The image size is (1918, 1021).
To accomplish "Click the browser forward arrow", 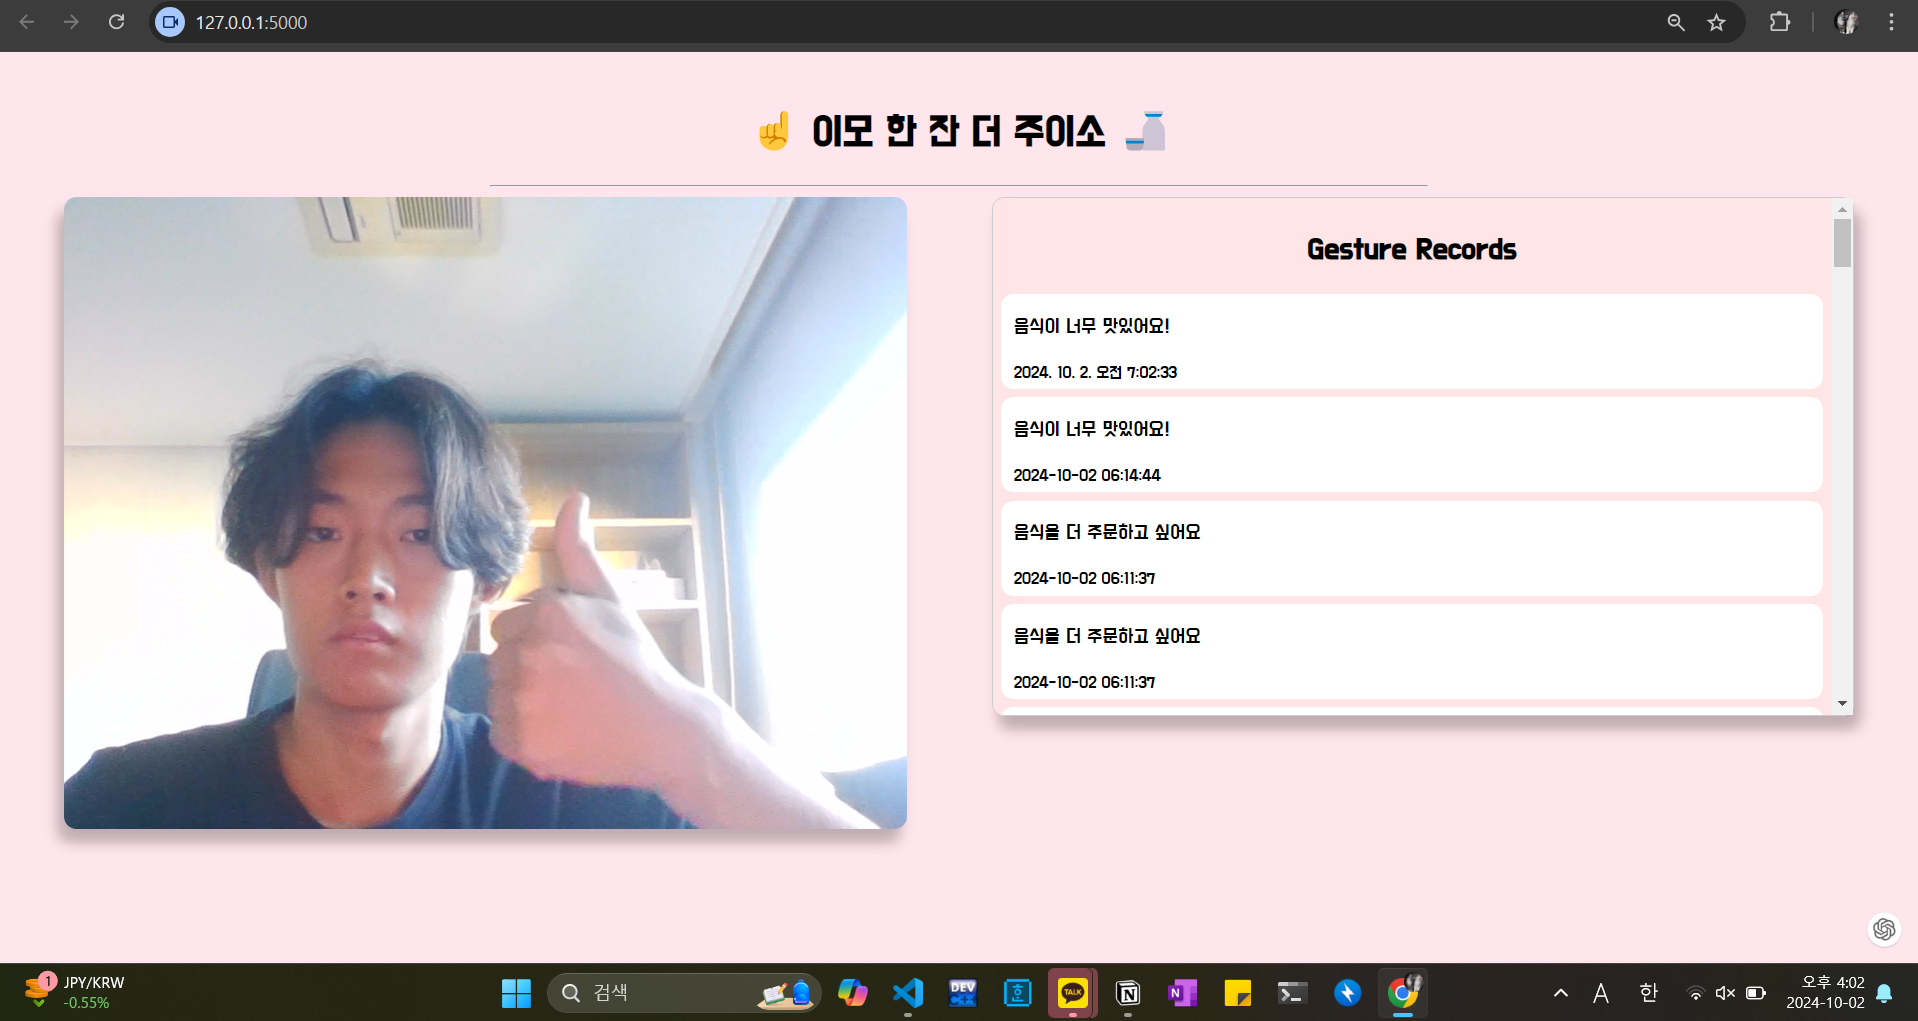I will click(x=71, y=22).
